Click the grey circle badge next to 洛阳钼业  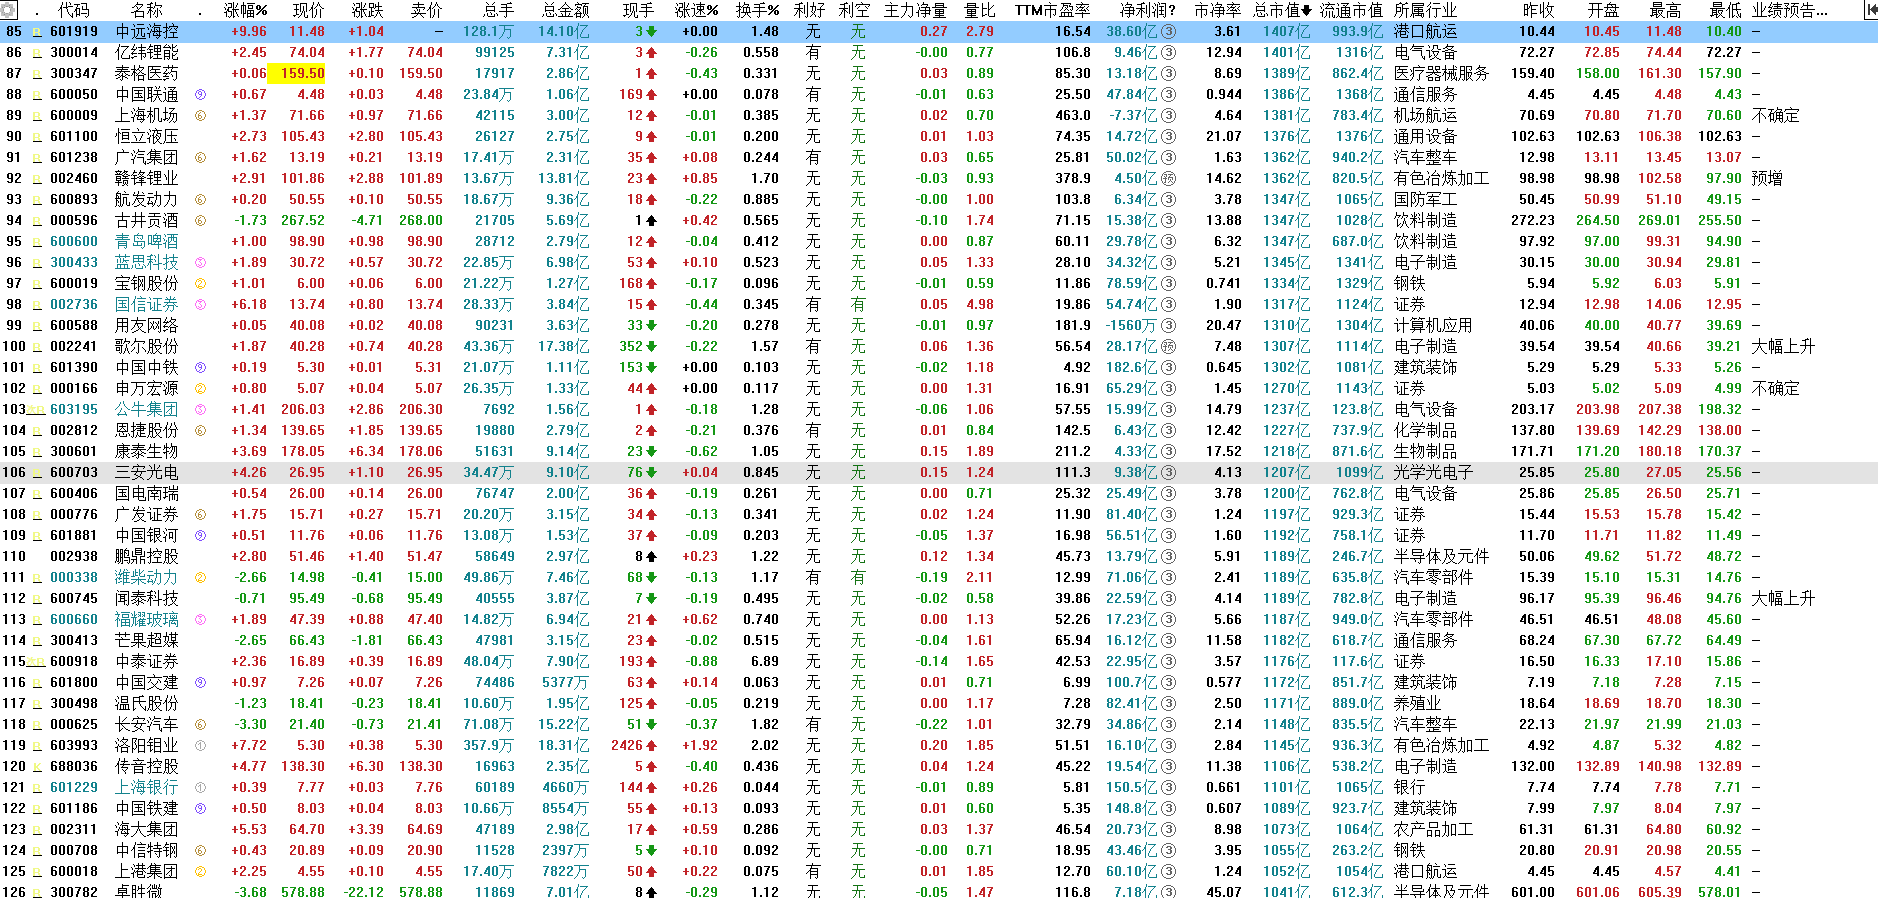click(x=200, y=746)
